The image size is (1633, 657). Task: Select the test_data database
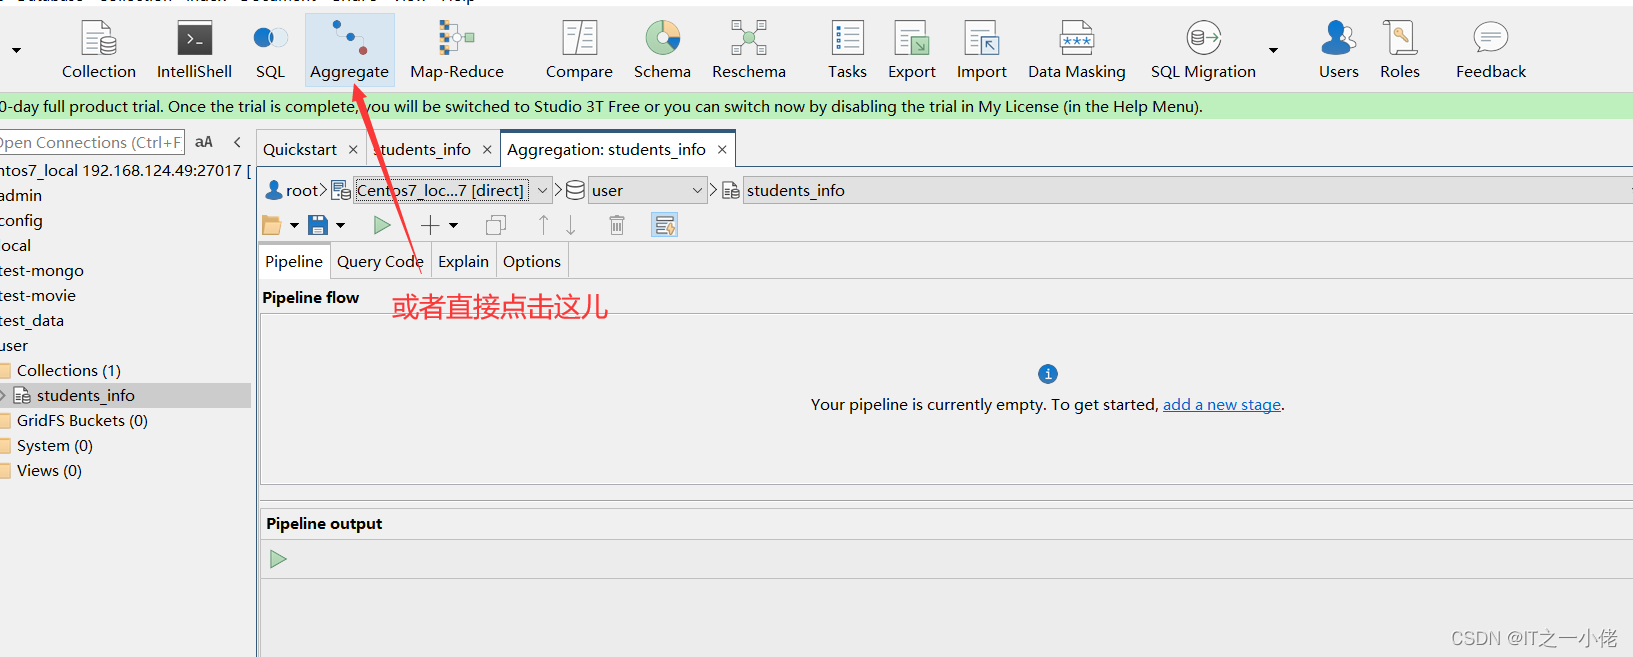tap(32, 320)
